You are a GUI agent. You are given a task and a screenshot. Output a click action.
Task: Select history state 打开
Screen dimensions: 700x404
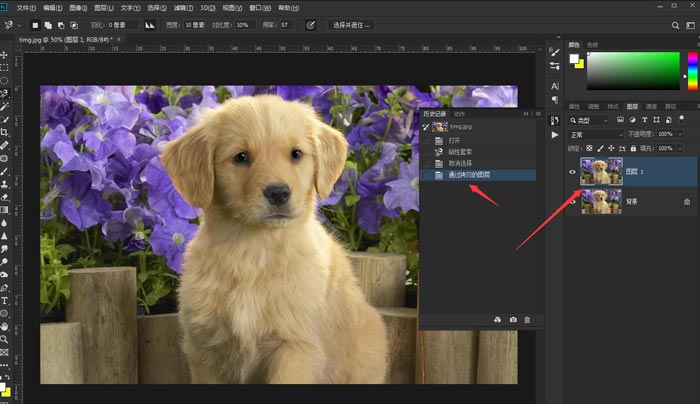479,141
